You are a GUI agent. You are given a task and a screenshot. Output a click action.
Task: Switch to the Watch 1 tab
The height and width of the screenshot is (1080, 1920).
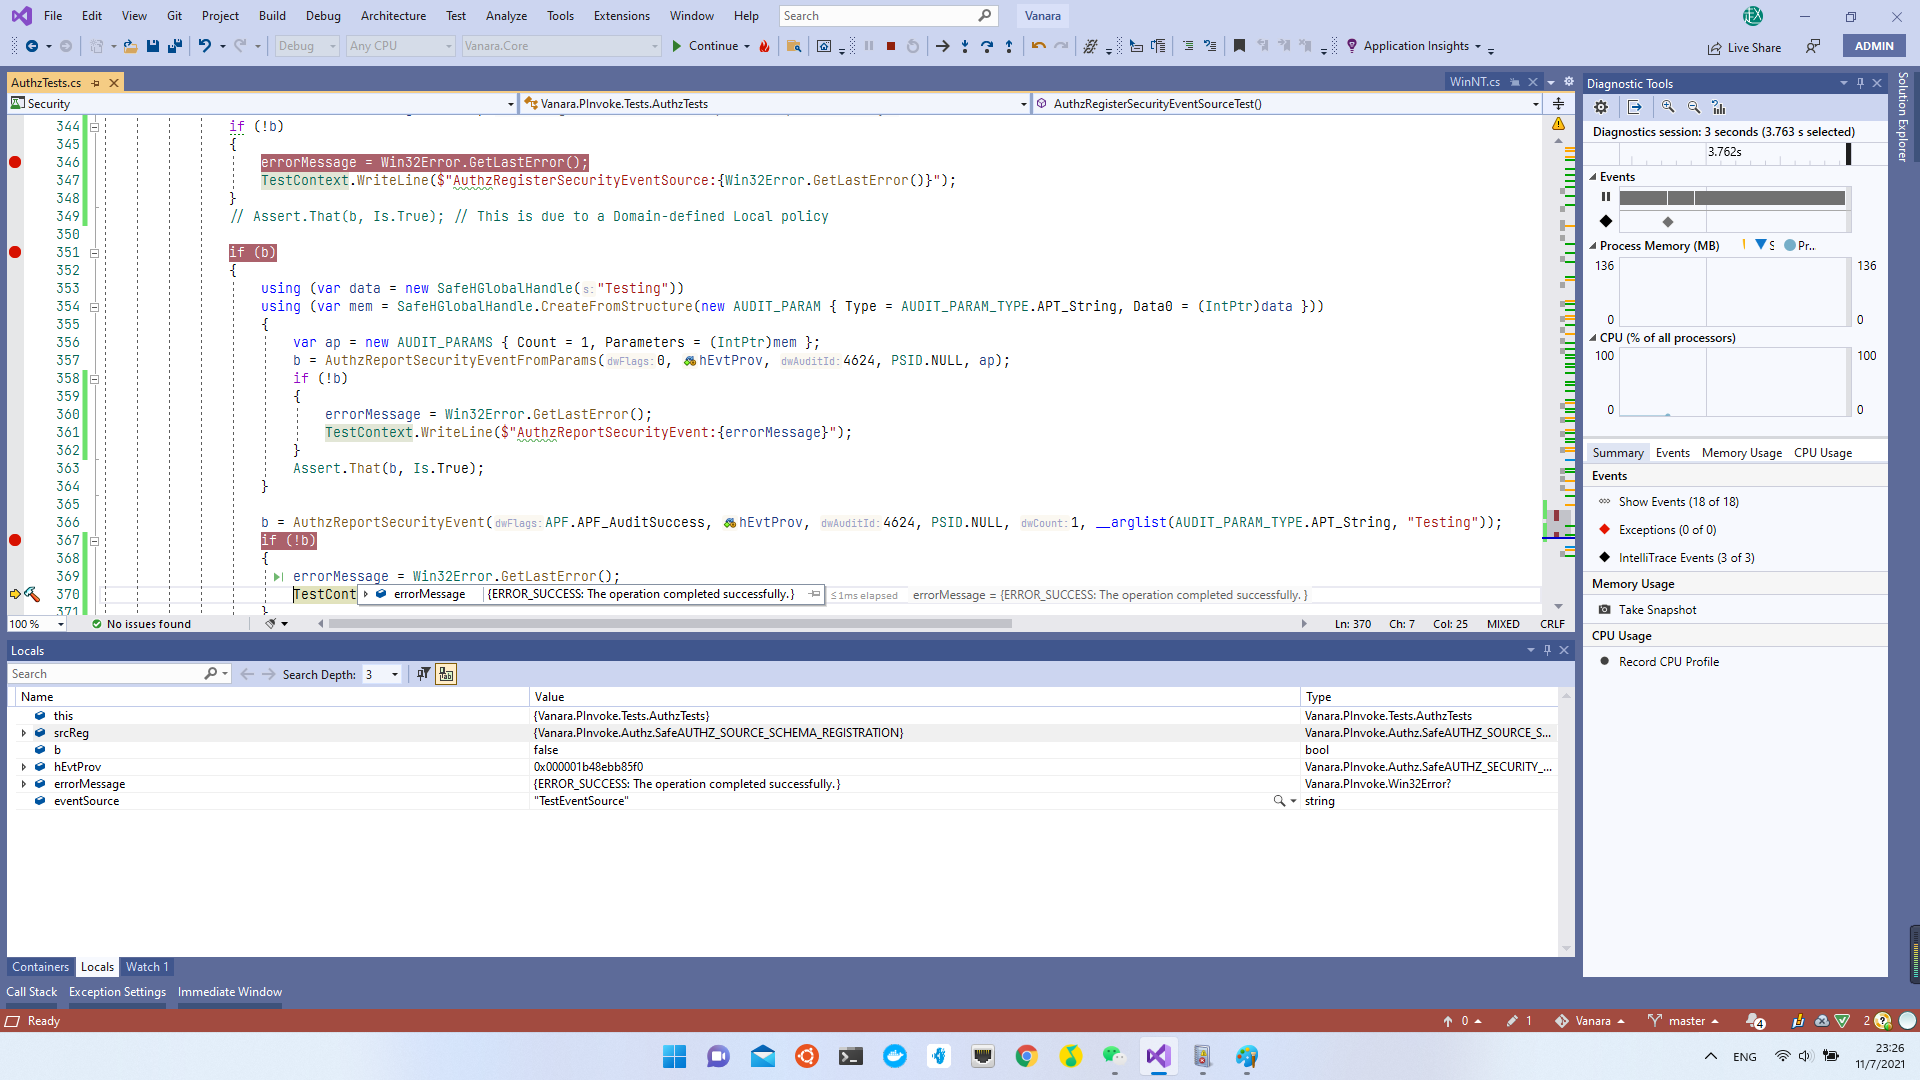(x=146, y=967)
